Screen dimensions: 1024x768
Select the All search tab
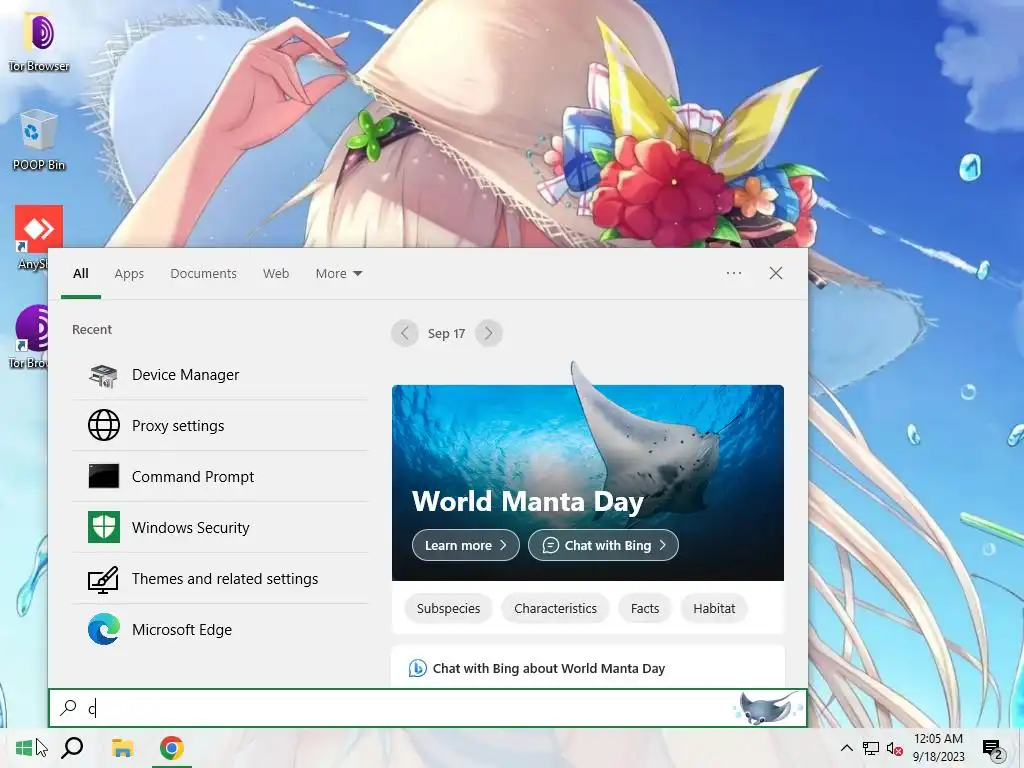(81, 274)
